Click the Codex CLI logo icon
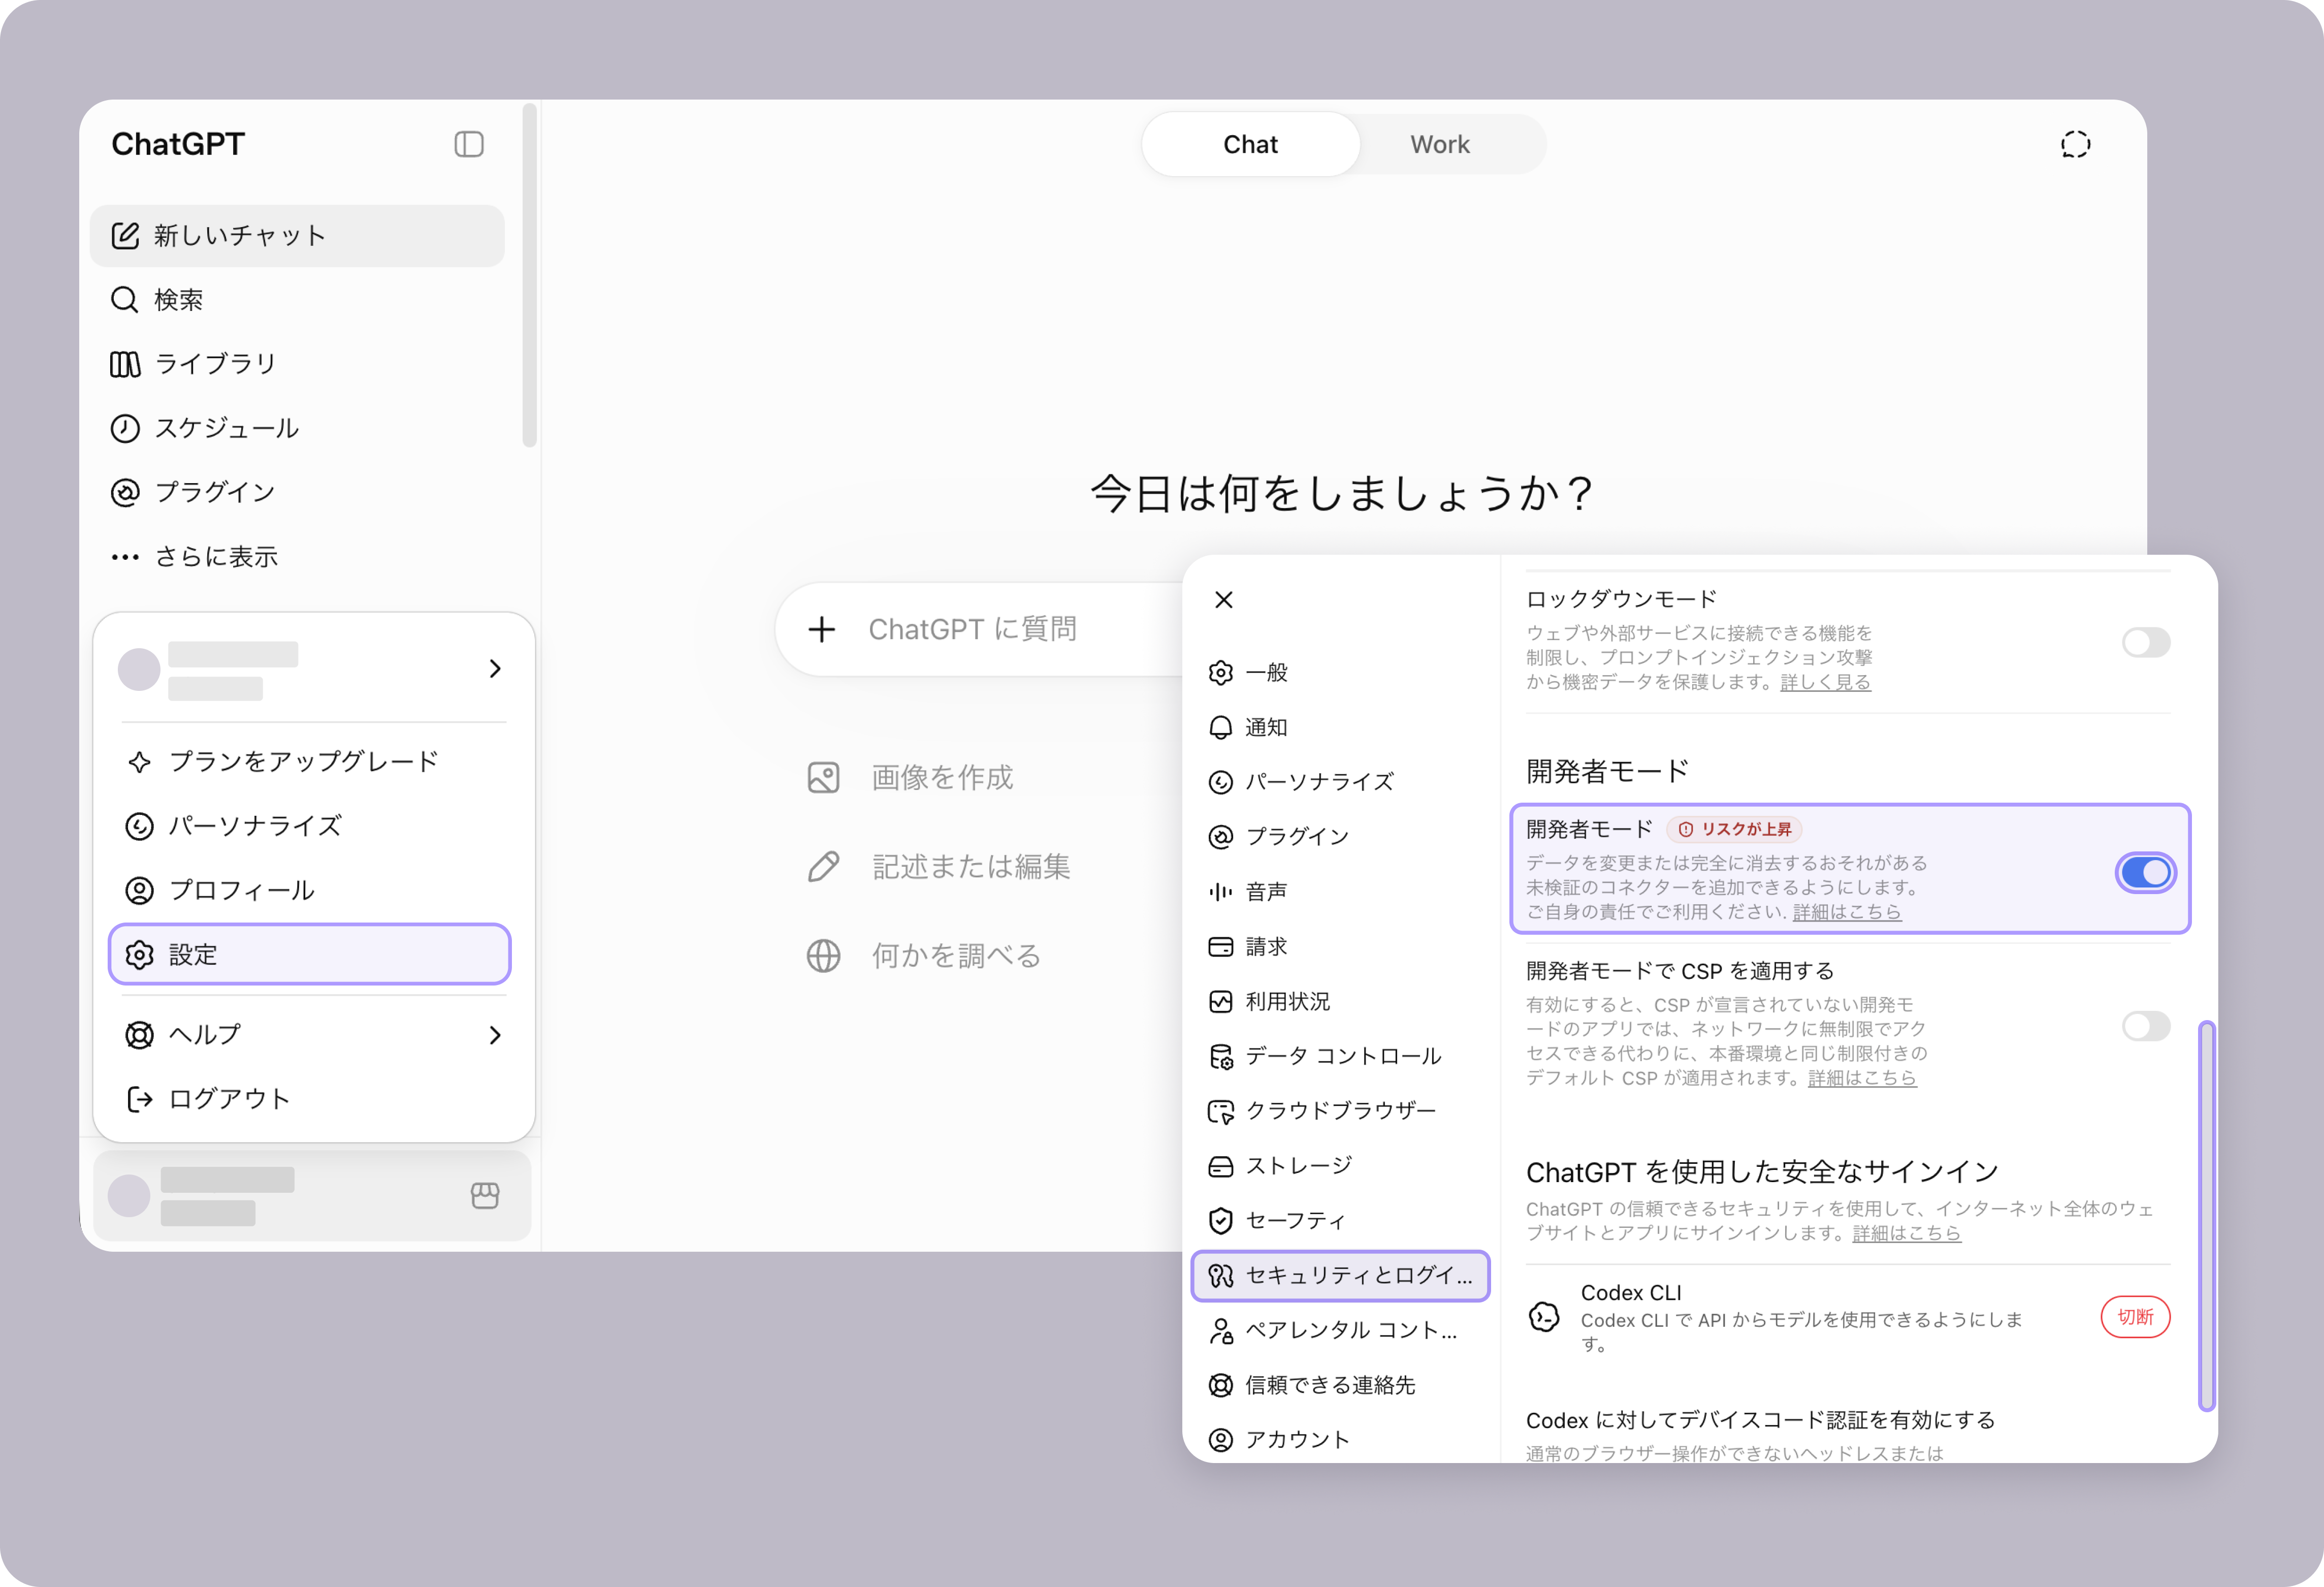 [1544, 1317]
